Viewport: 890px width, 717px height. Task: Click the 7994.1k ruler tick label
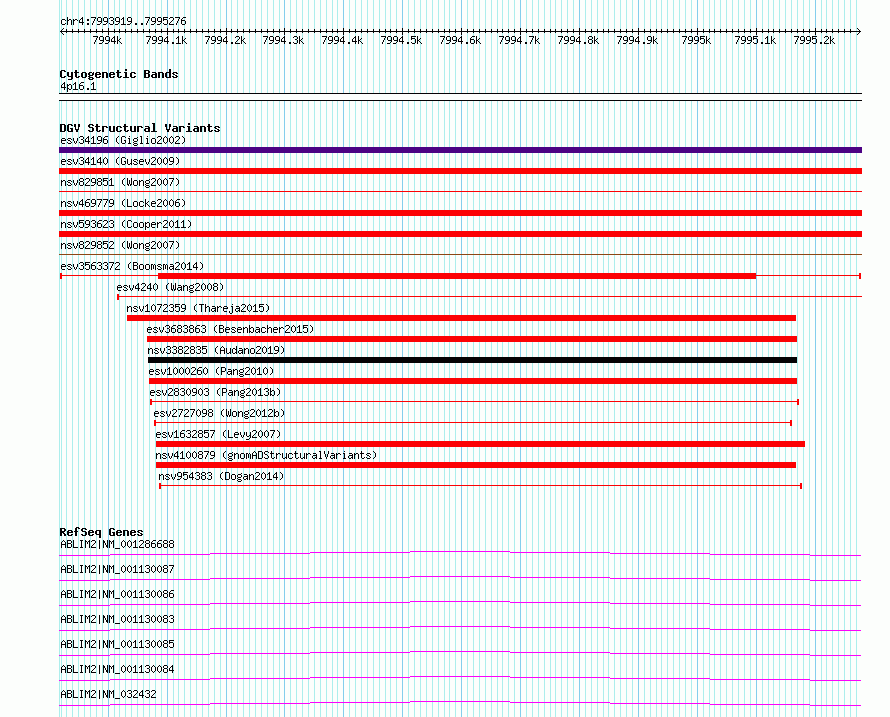166,40
